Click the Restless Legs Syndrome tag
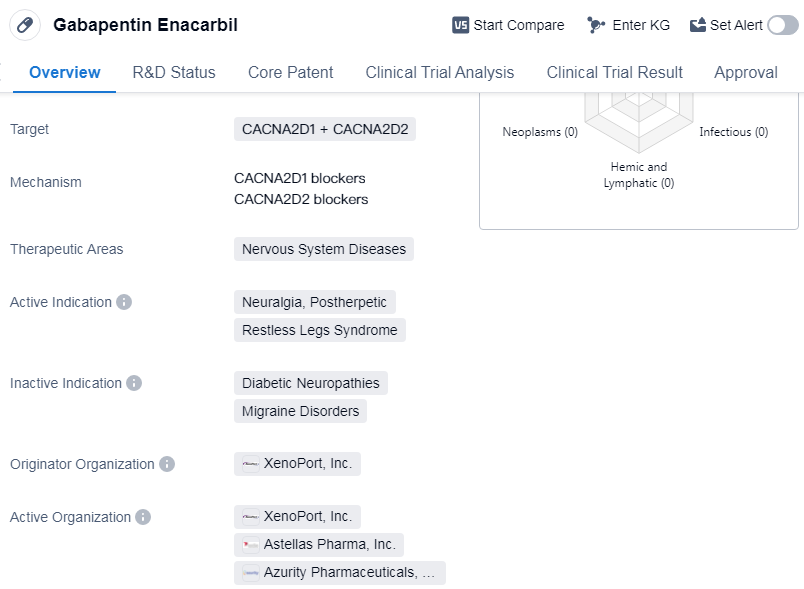The width and height of the screenshot is (804, 589). click(320, 330)
